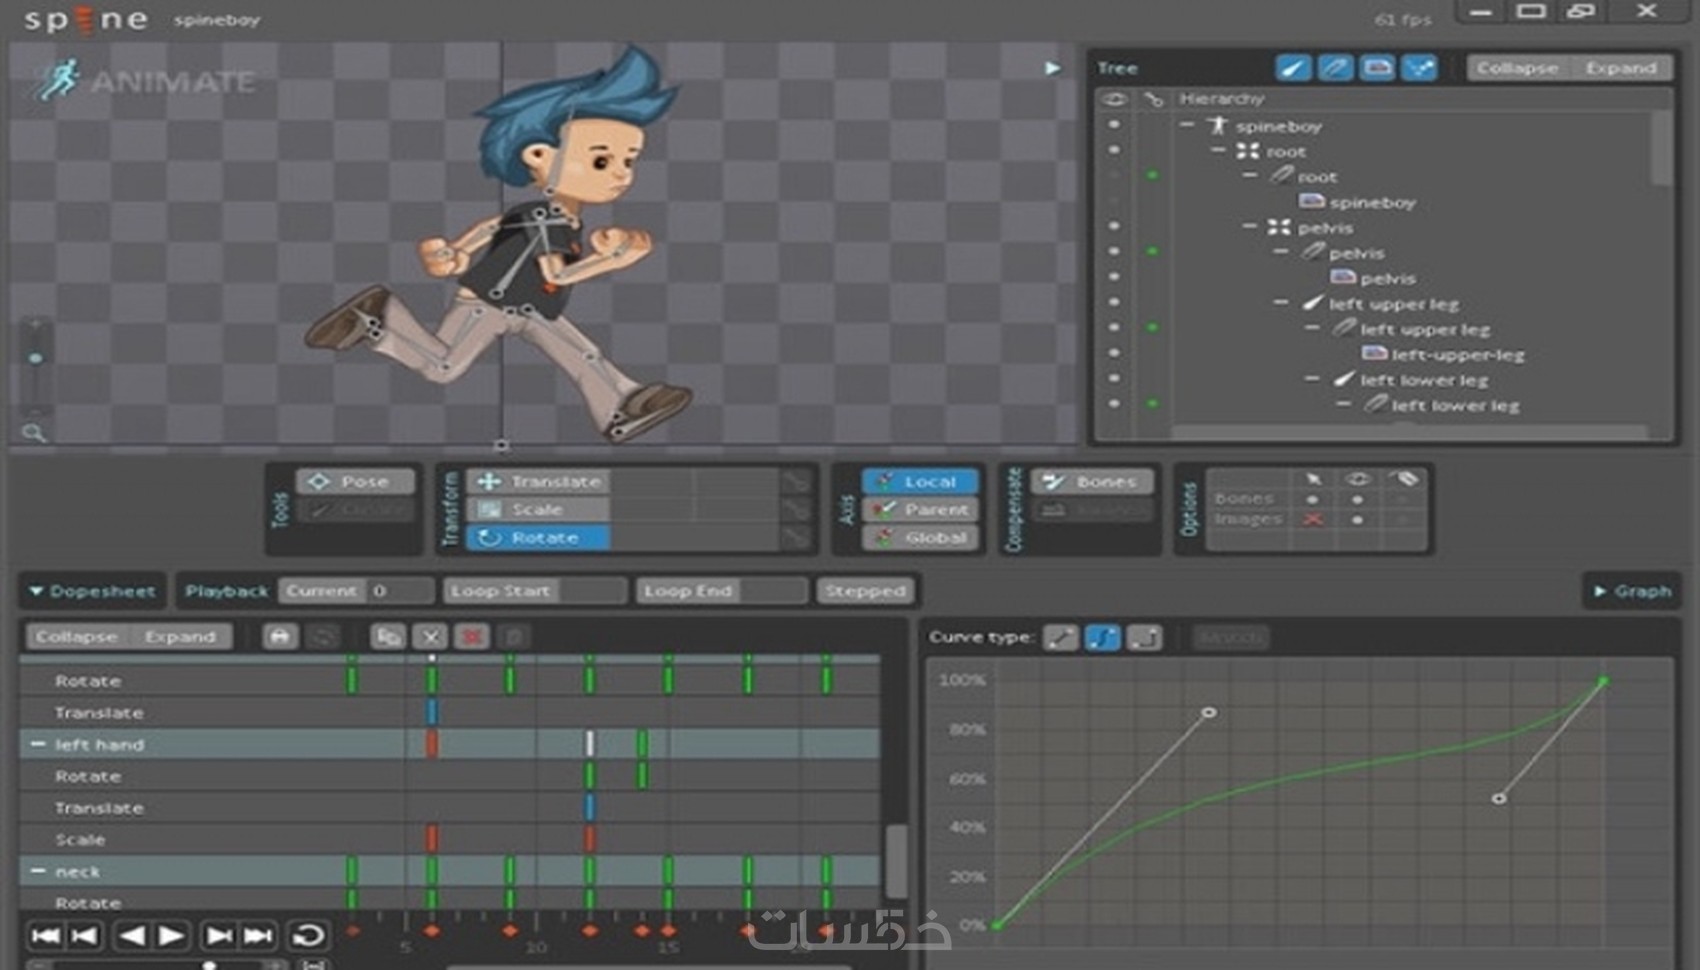
Task: Toggle the auto key button in the dopesheet toolbar
Action: coord(280,636)
